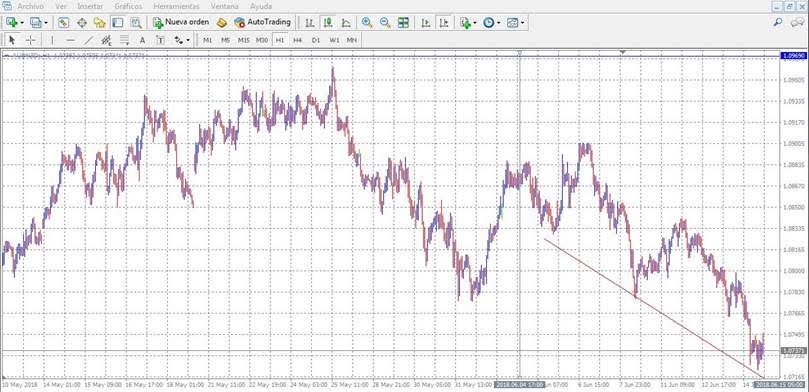Switch the chart to bar chart style

pos(310,23)
